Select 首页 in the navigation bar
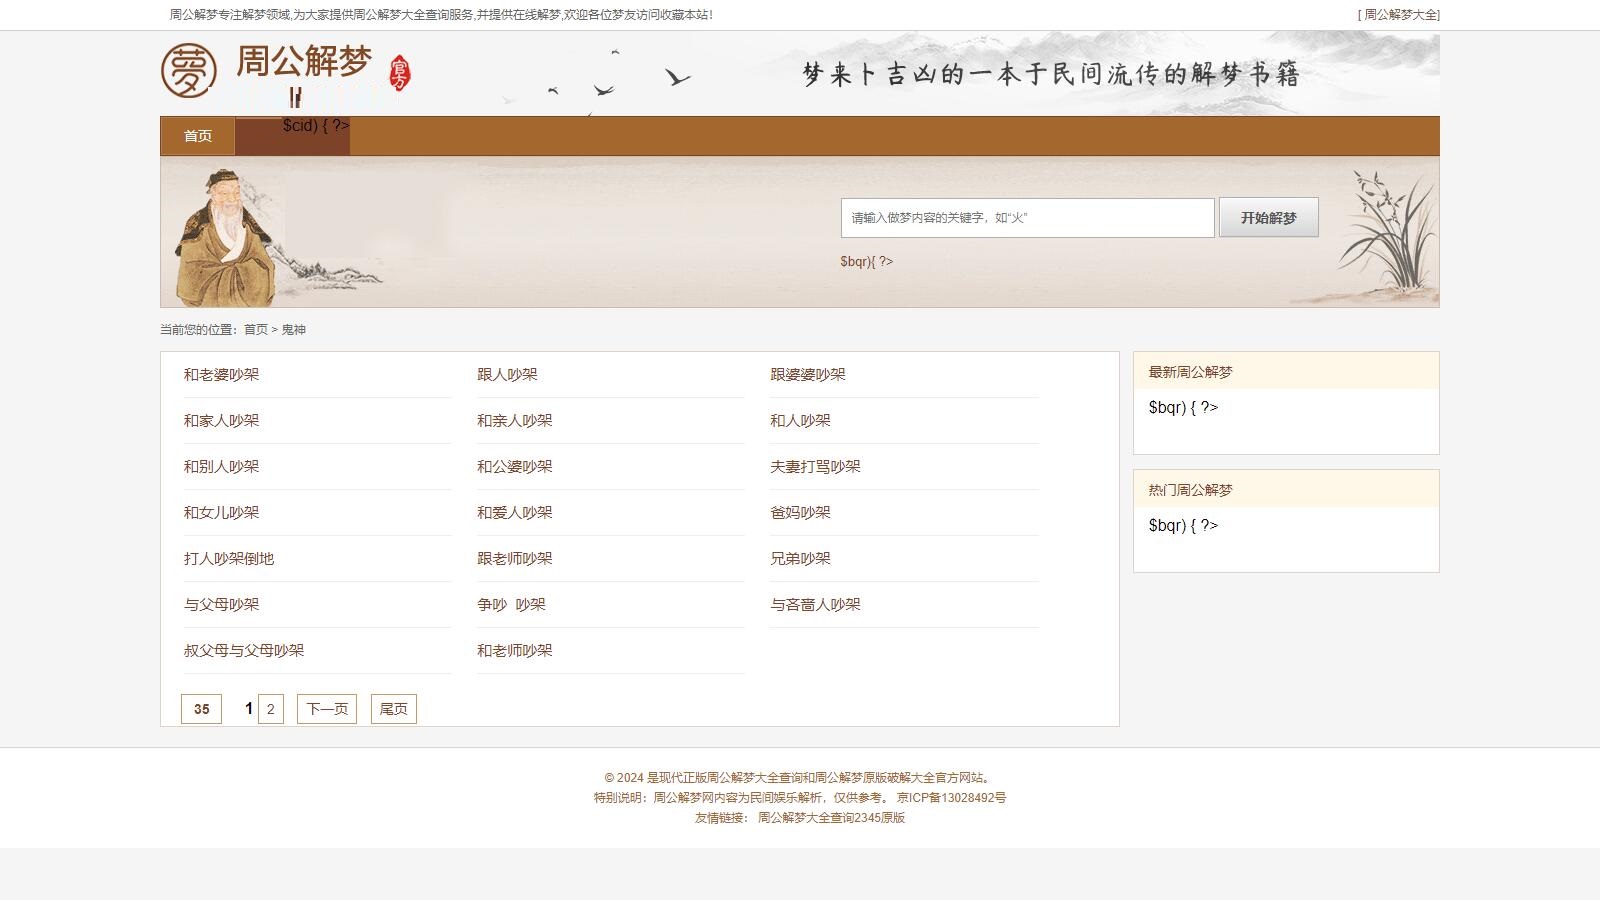The image size is (1600, 900). point(195,136)
